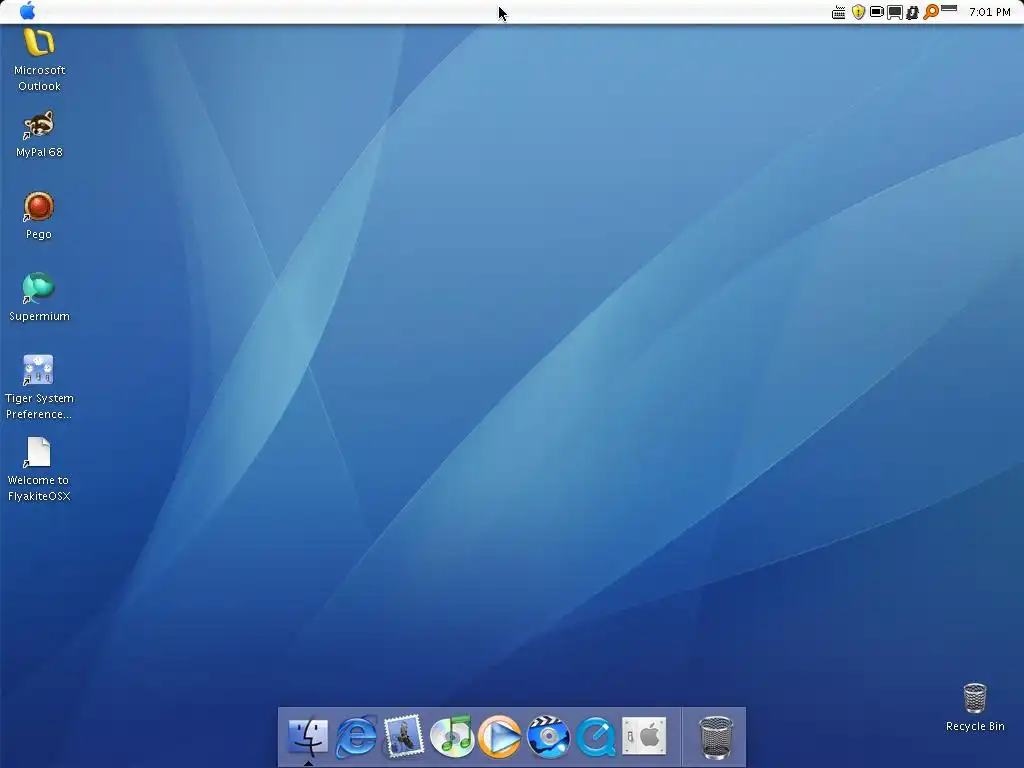The image size is (1024, 768).
Task: Open the trash can in the dock
Action: pyautogui.click(x=716, y=737)
